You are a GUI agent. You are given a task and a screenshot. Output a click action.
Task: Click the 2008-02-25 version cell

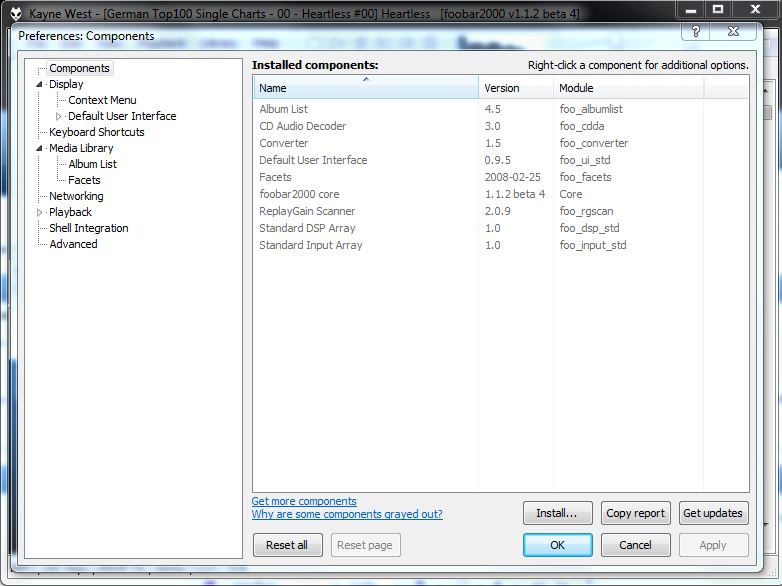tap(512, 177)
